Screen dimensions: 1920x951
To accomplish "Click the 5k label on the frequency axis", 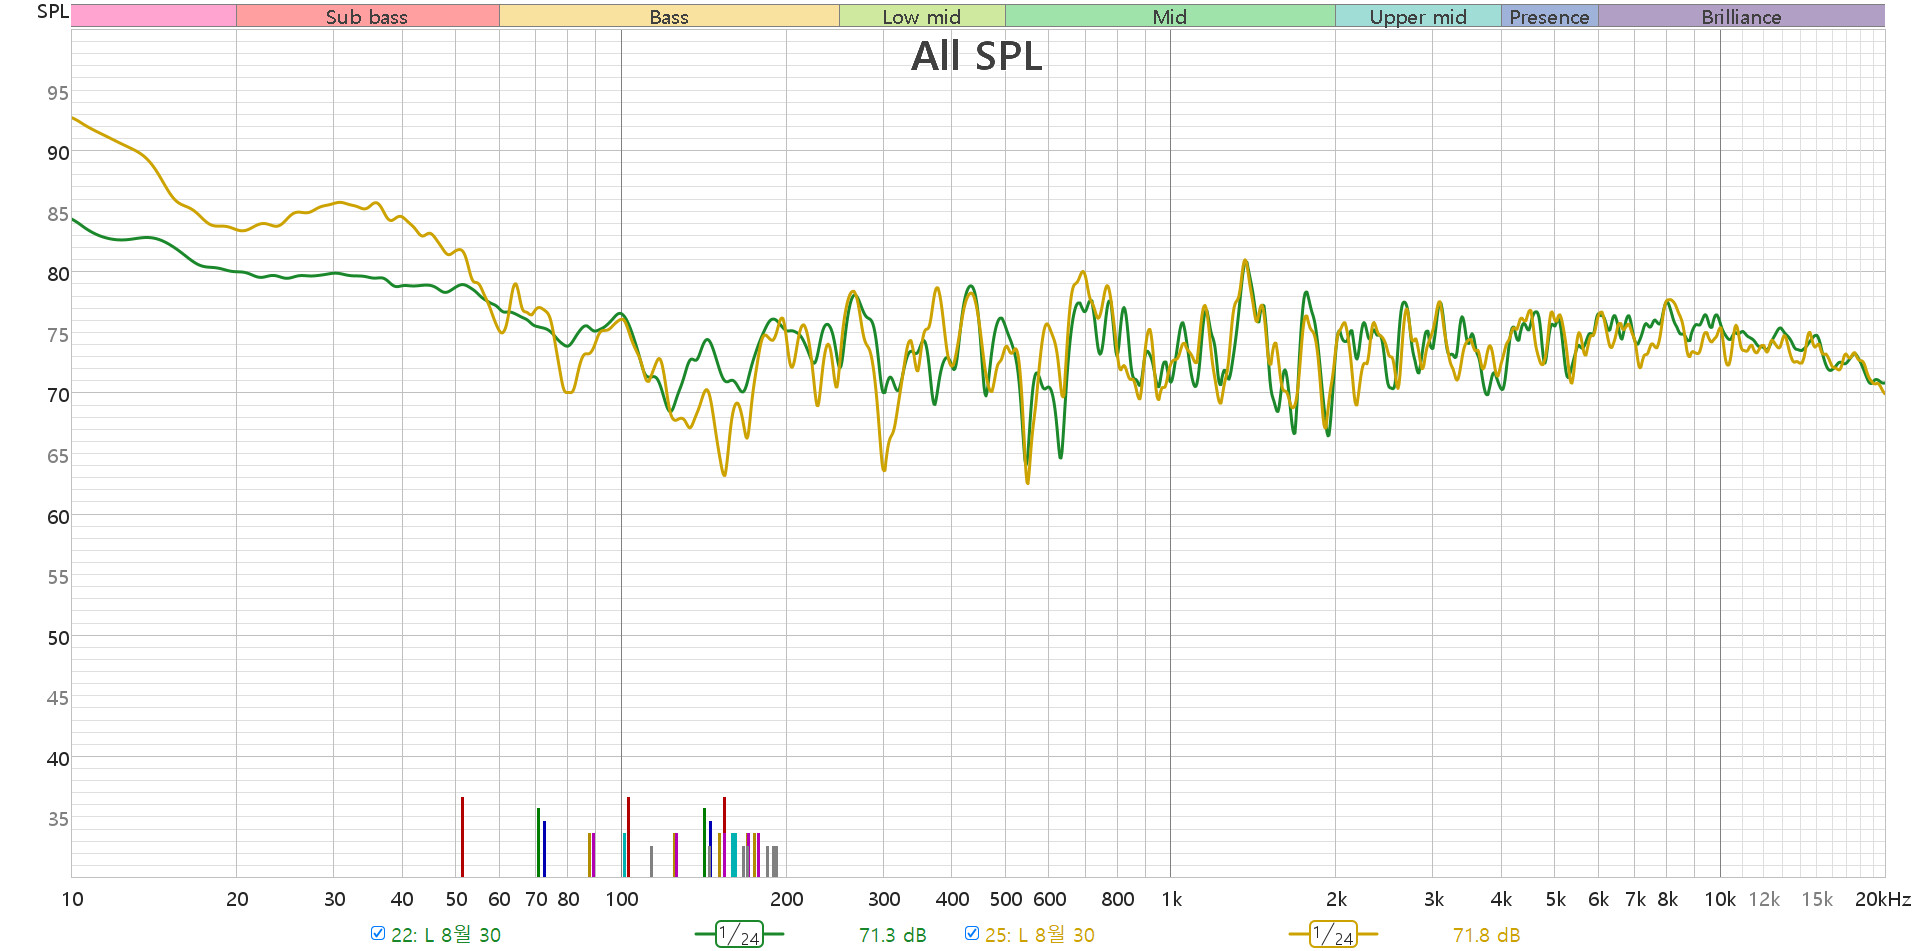I will tap(1555, 899).
